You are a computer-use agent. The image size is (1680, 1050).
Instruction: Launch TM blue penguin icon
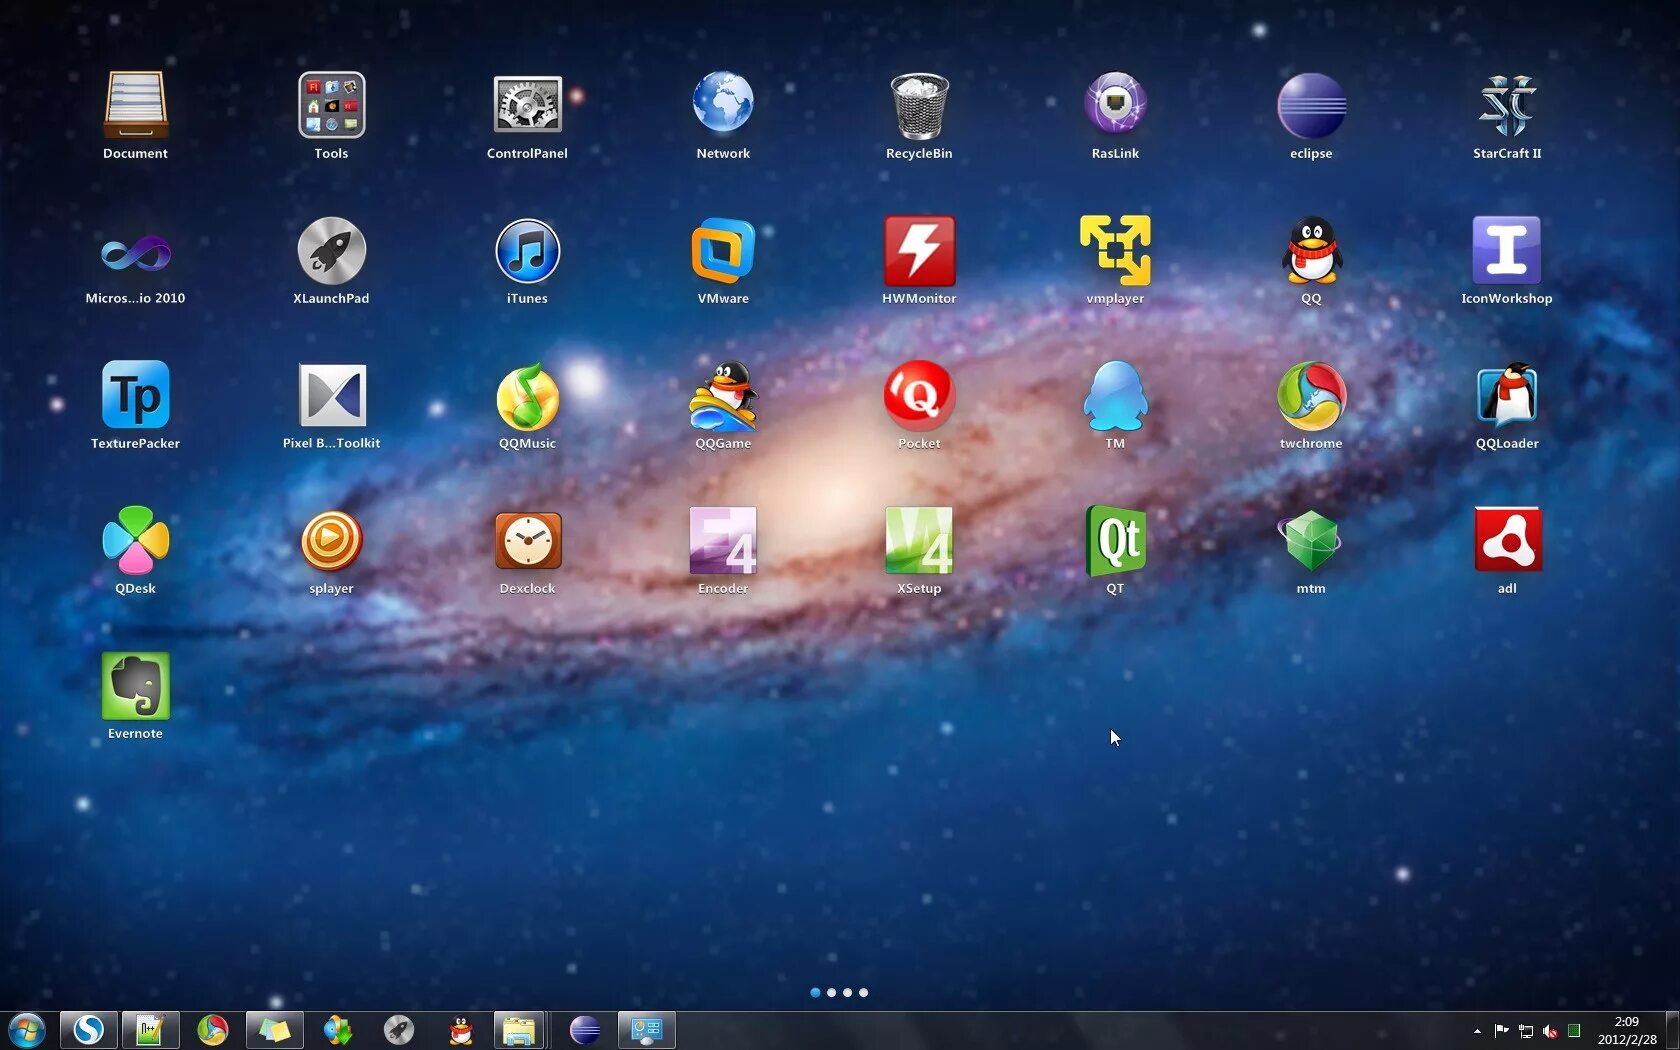(x=1115, y=395)
